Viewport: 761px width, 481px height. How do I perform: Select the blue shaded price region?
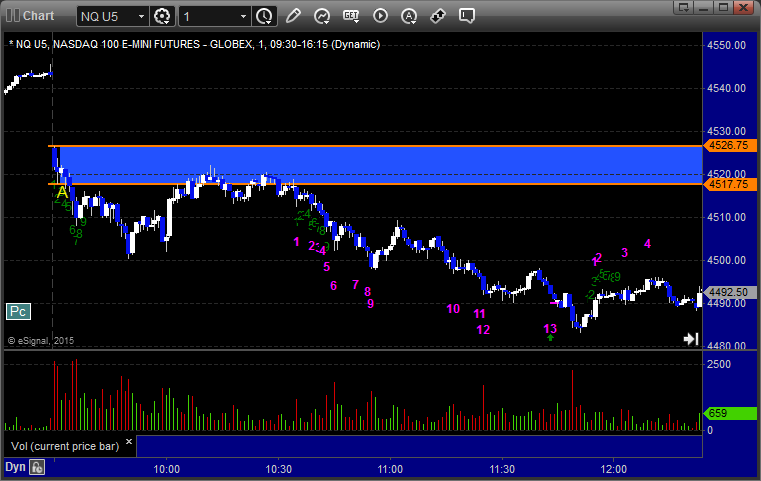pos(381,165)
